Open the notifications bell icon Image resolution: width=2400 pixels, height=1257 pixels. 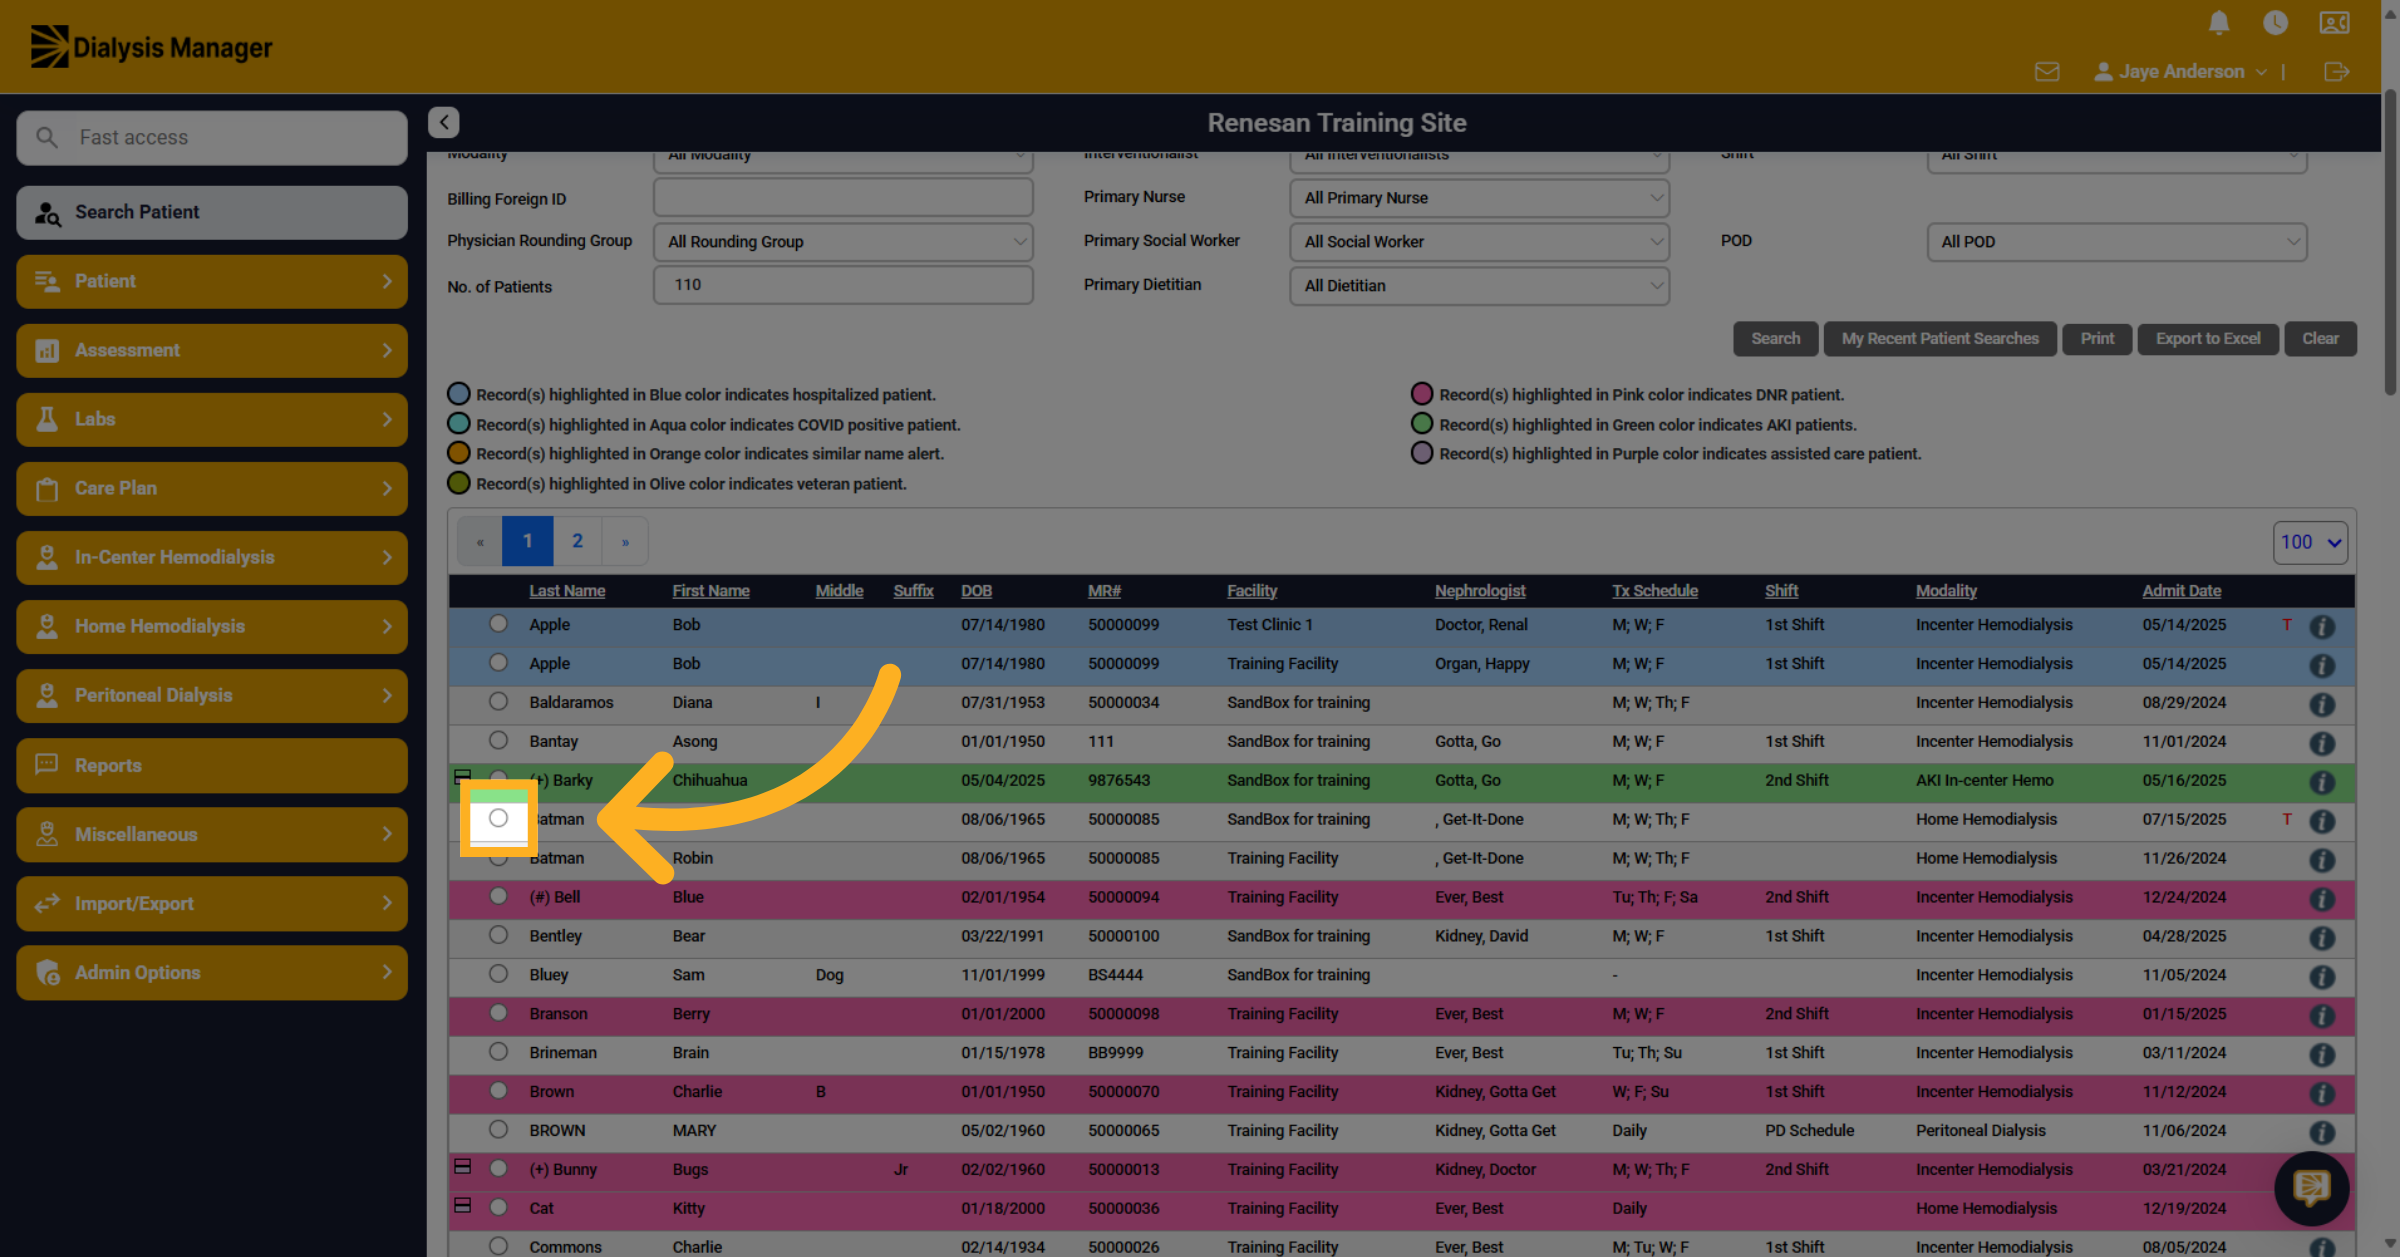click(x=2218, y=22)
